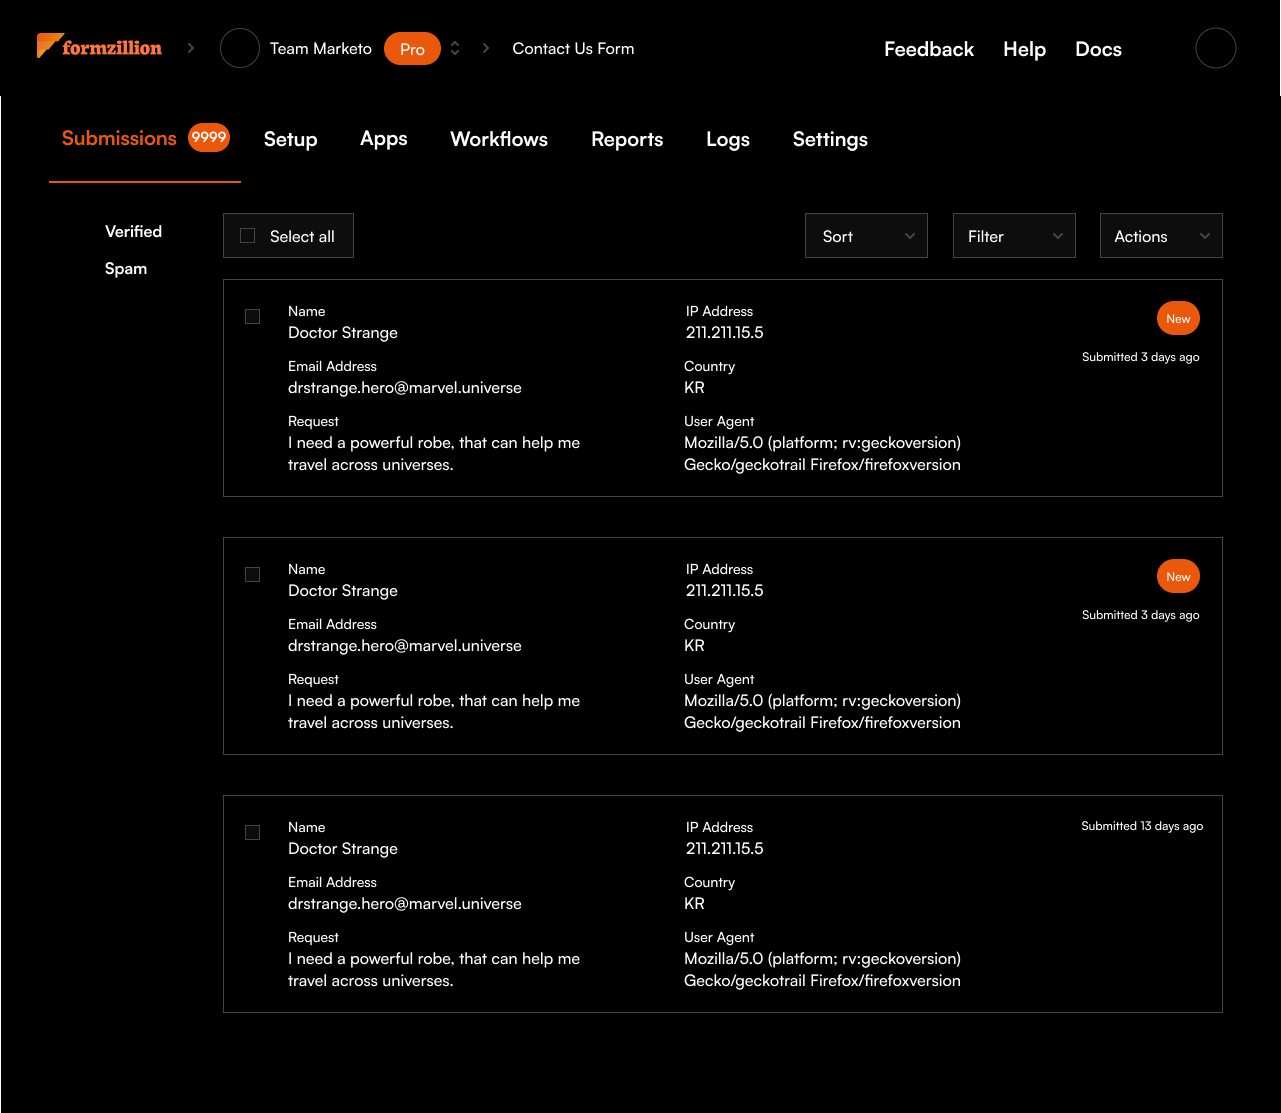
Task: Select the checkbox of the 13-days-ago submission
Action: coord(252,832)
